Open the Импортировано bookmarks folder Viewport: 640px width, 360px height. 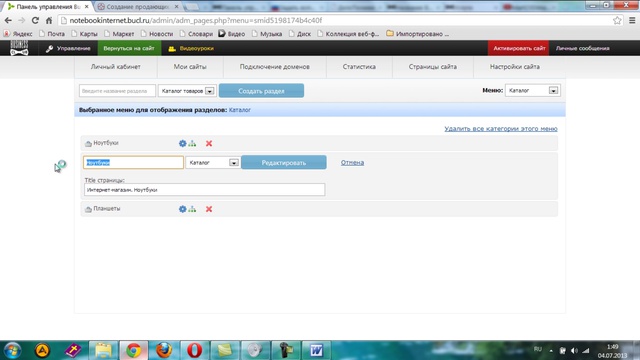(x=418, y=34)
